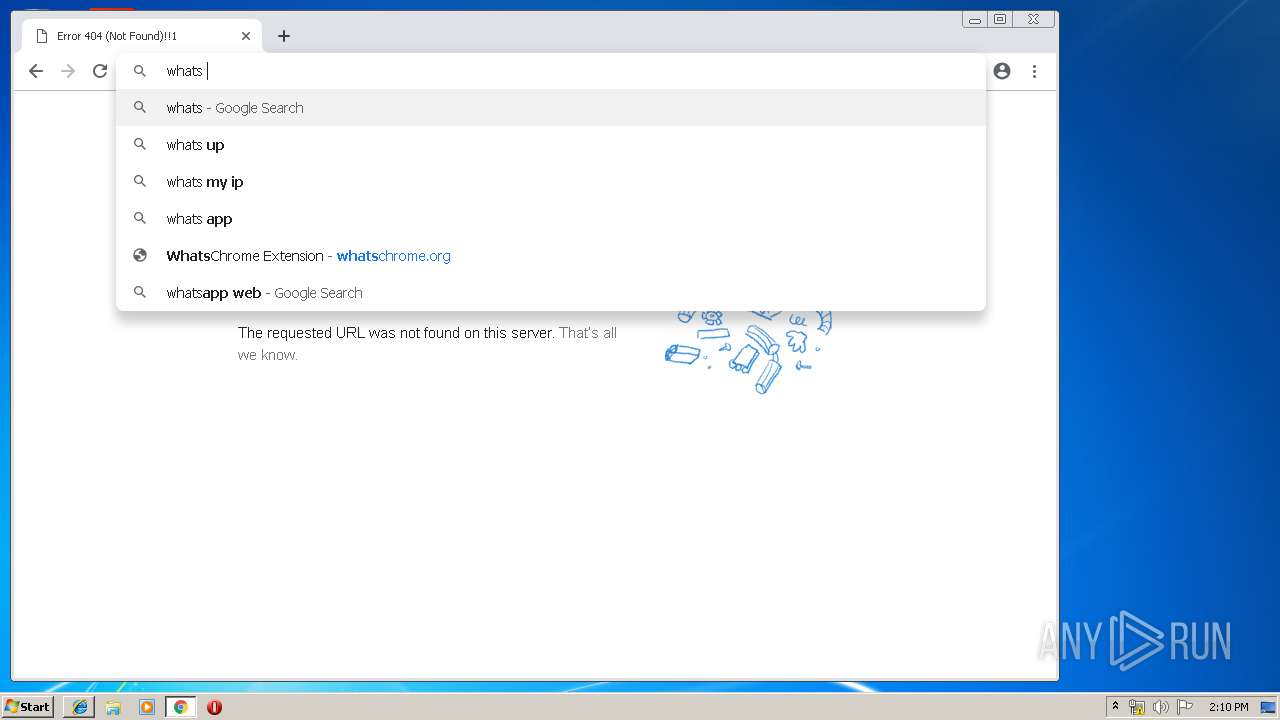Click the Show desktop button

tap(1269, 707)
